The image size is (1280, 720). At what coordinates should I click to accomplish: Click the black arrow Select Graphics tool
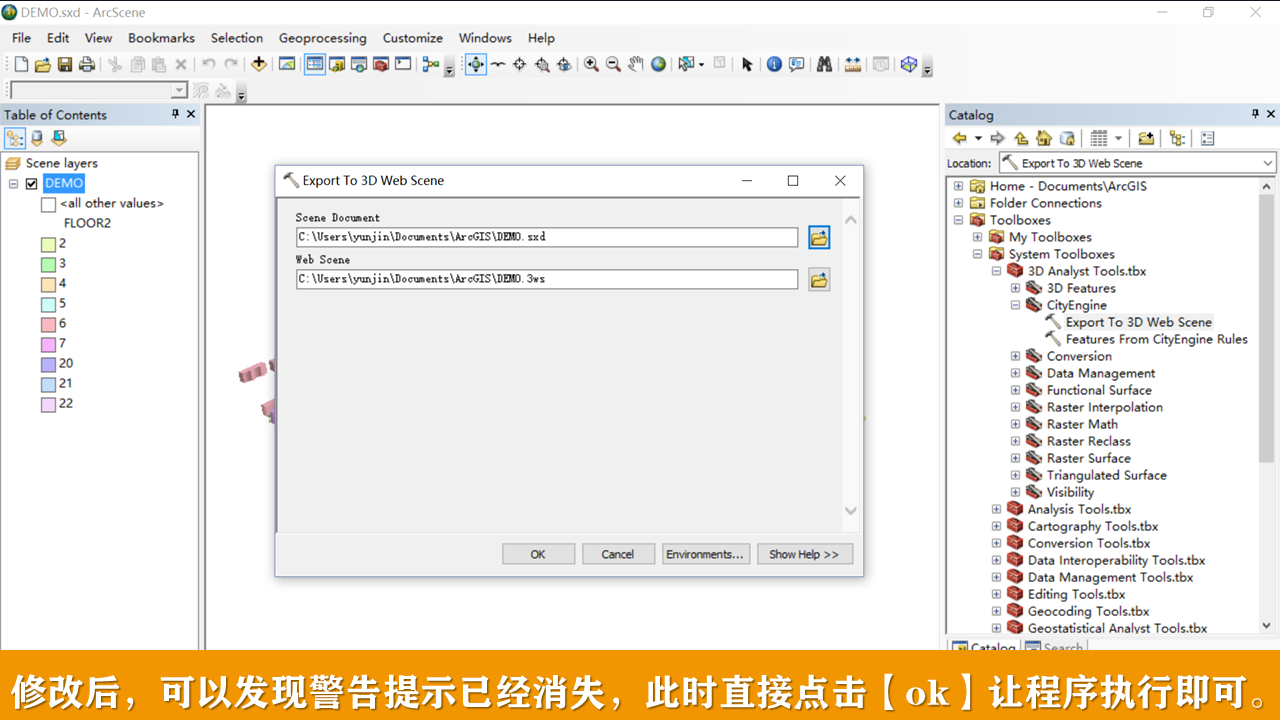(746, 64)
